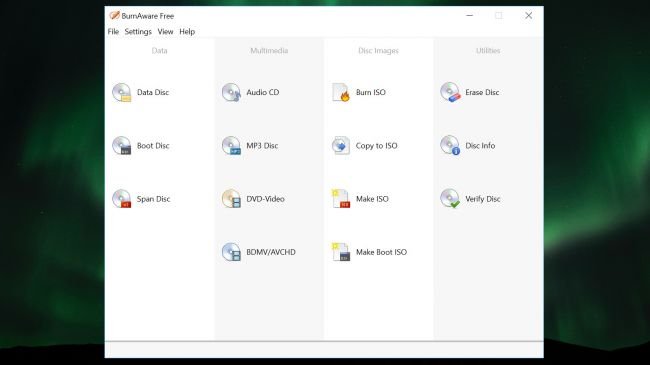Open the Span Disc tool icon
Viewport: 650px width, 365px height.
[x=121, y=199]
